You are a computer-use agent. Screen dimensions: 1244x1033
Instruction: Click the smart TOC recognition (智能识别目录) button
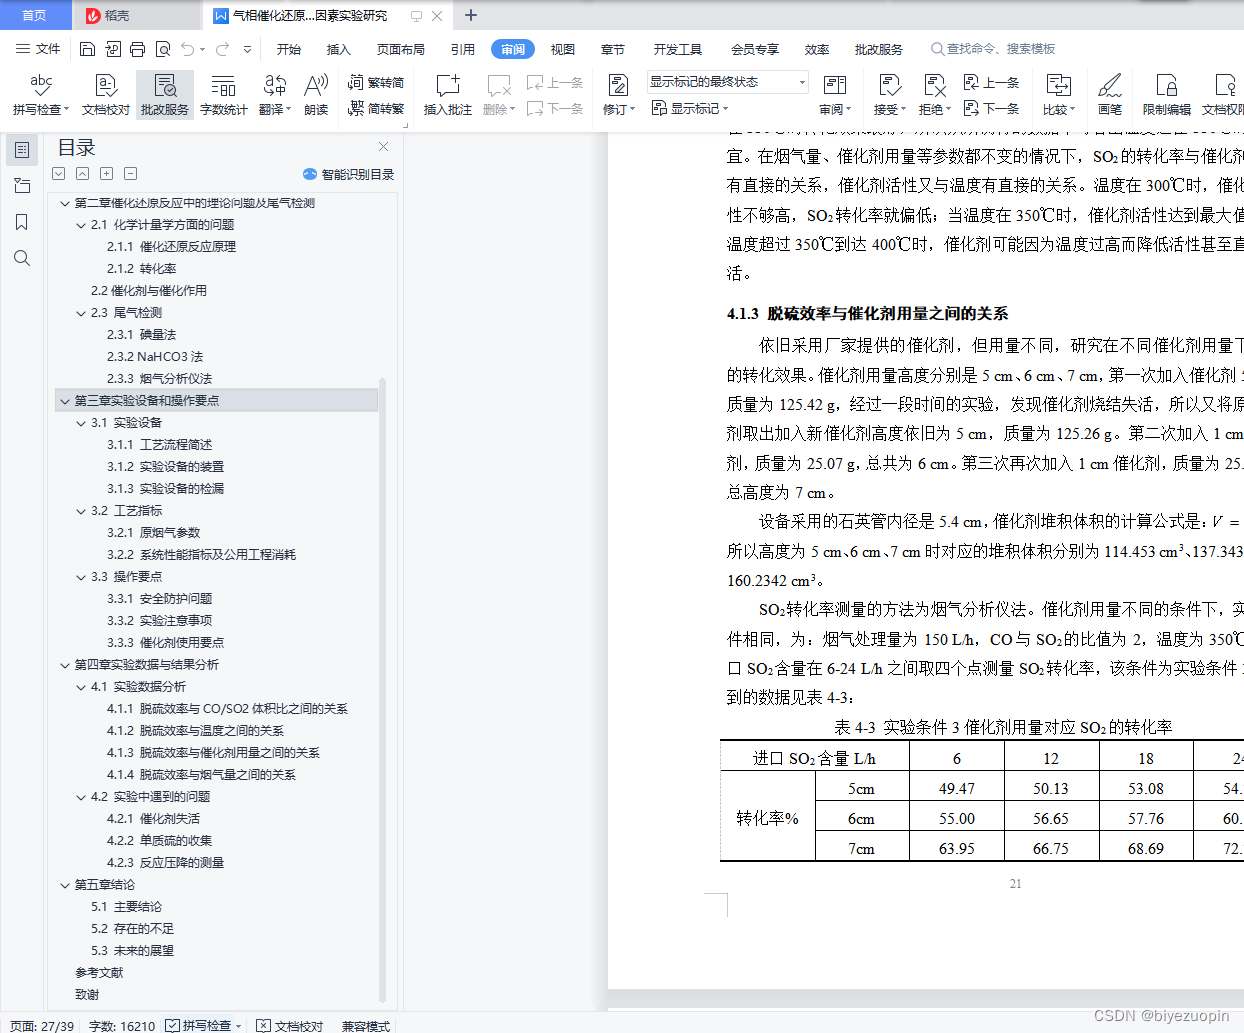point(349,174)
